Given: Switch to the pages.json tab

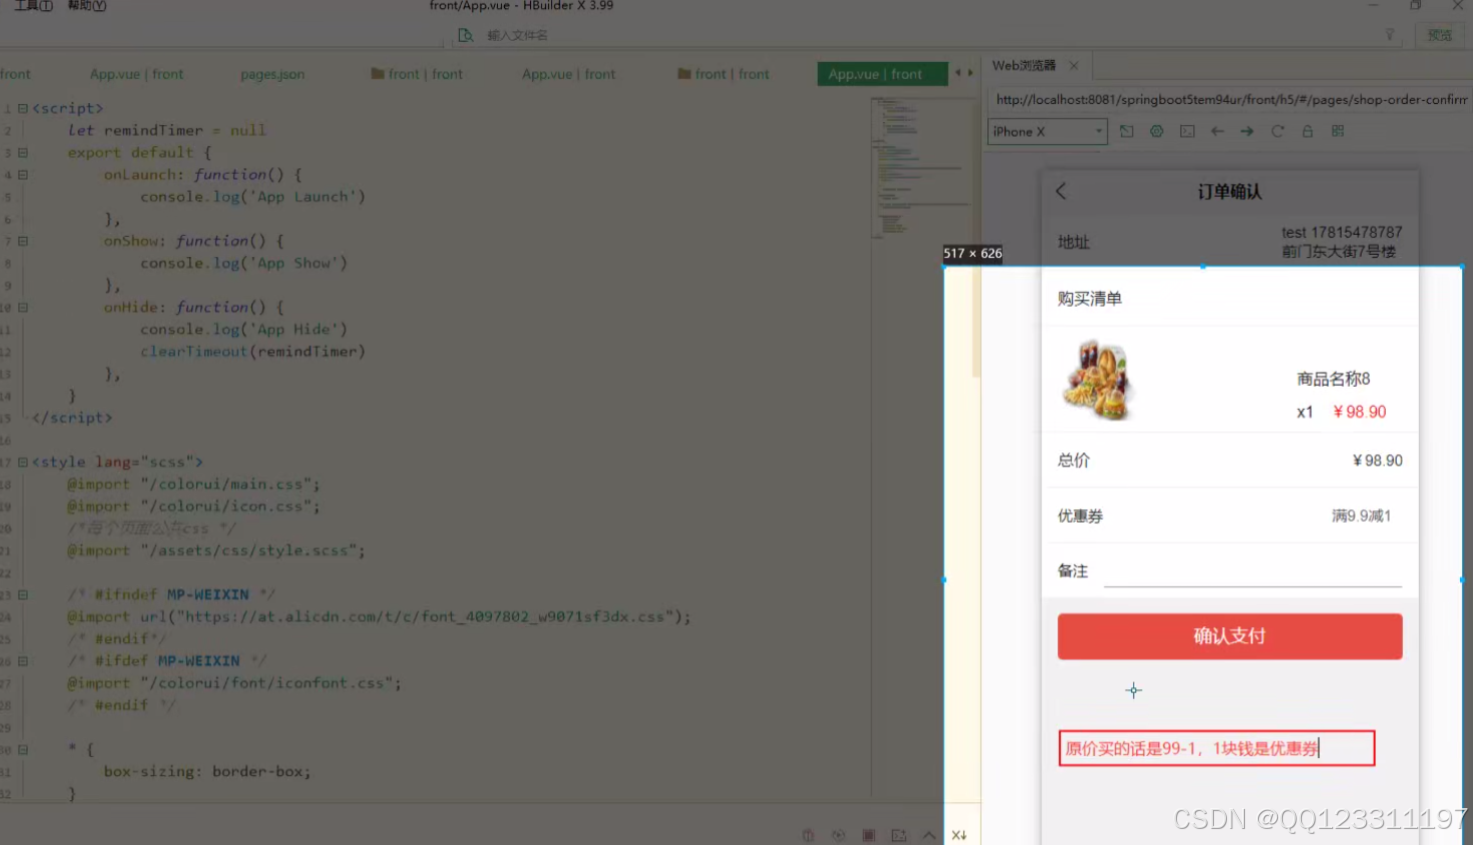Looking at the screenshot, I should pos(272,74).
